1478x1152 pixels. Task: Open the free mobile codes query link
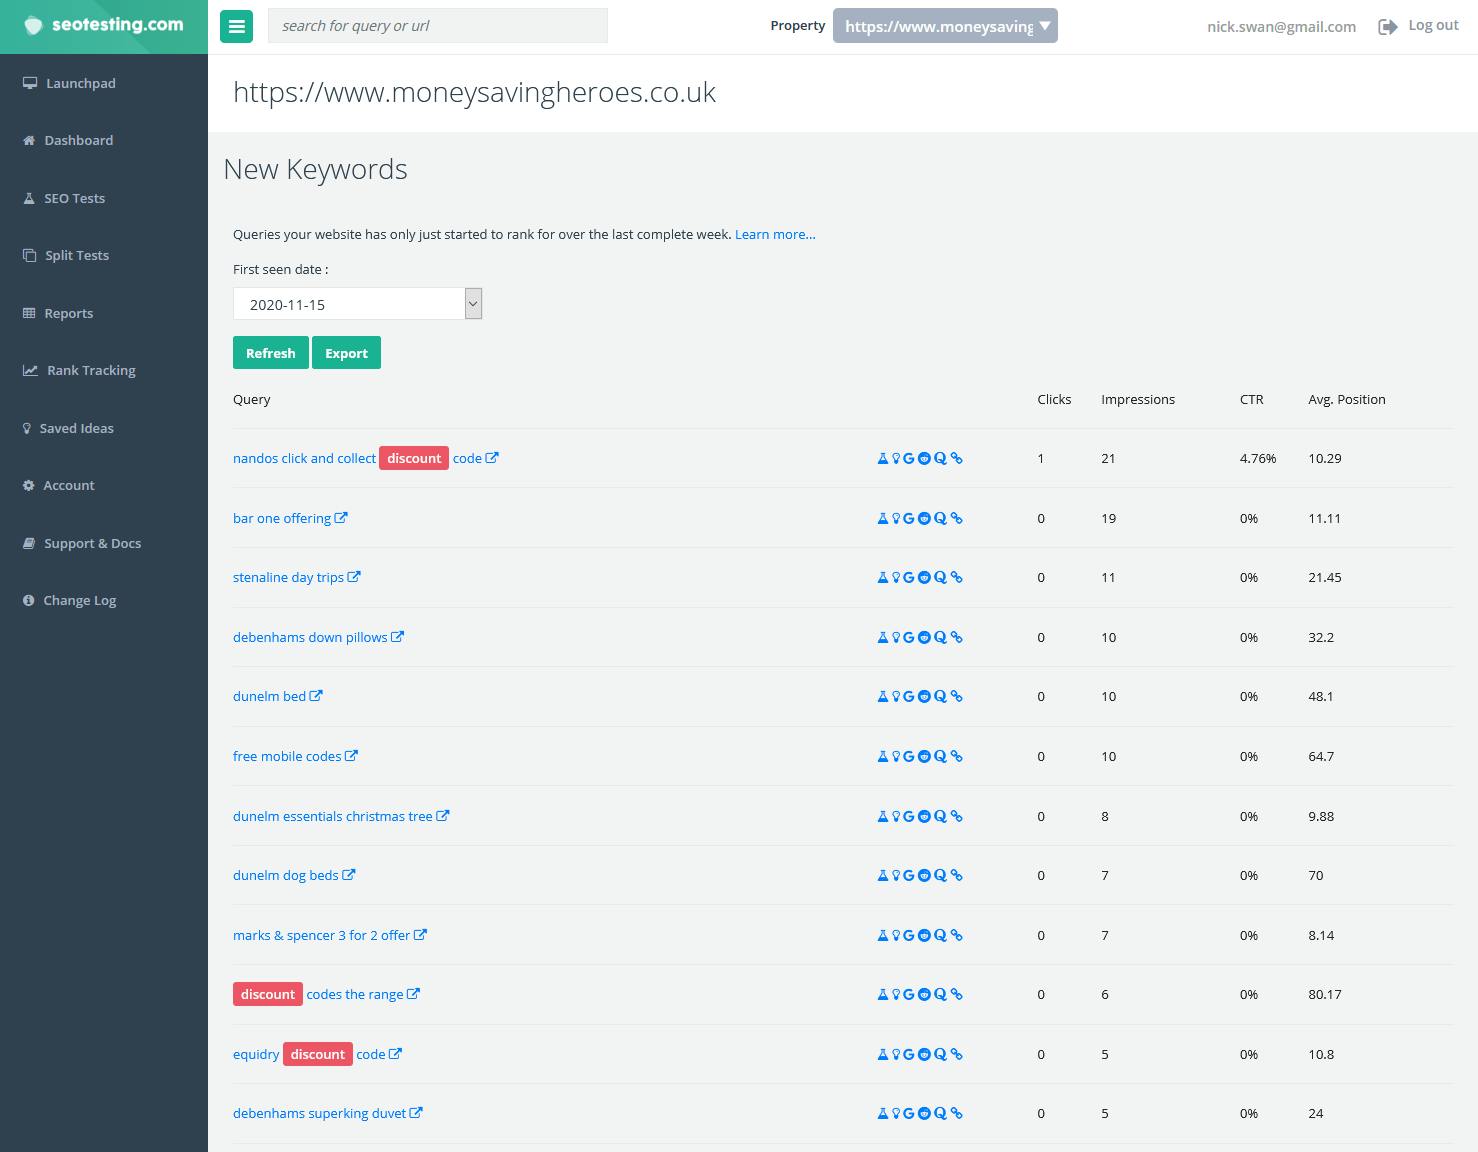pos(295,756)
